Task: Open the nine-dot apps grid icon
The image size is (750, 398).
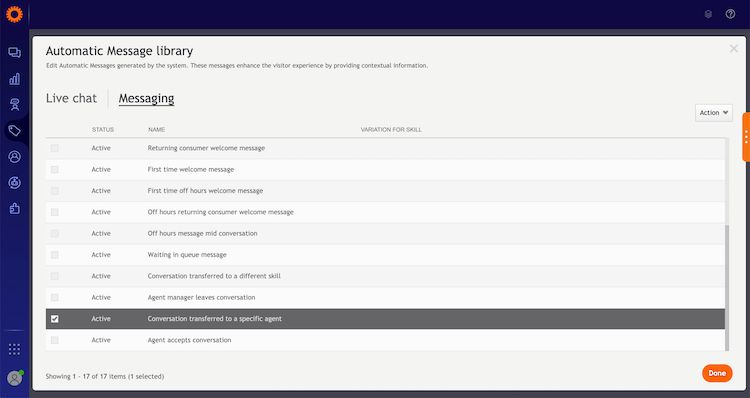Action: coord(14,349)
